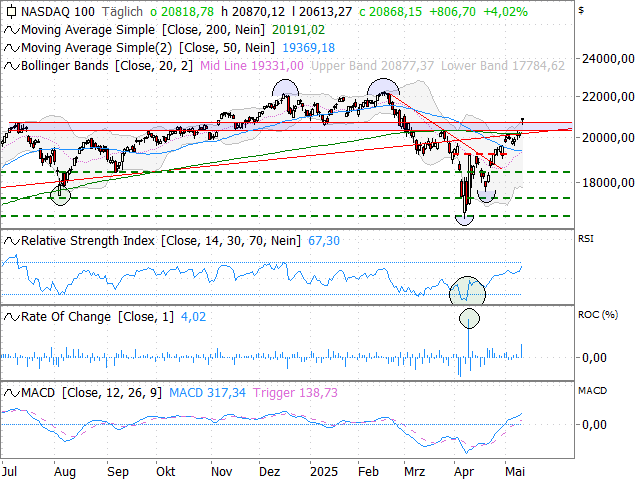Click the wave icon beside Bollinger Bands
This screenshot has height=480, width=640.
(12, 66)
